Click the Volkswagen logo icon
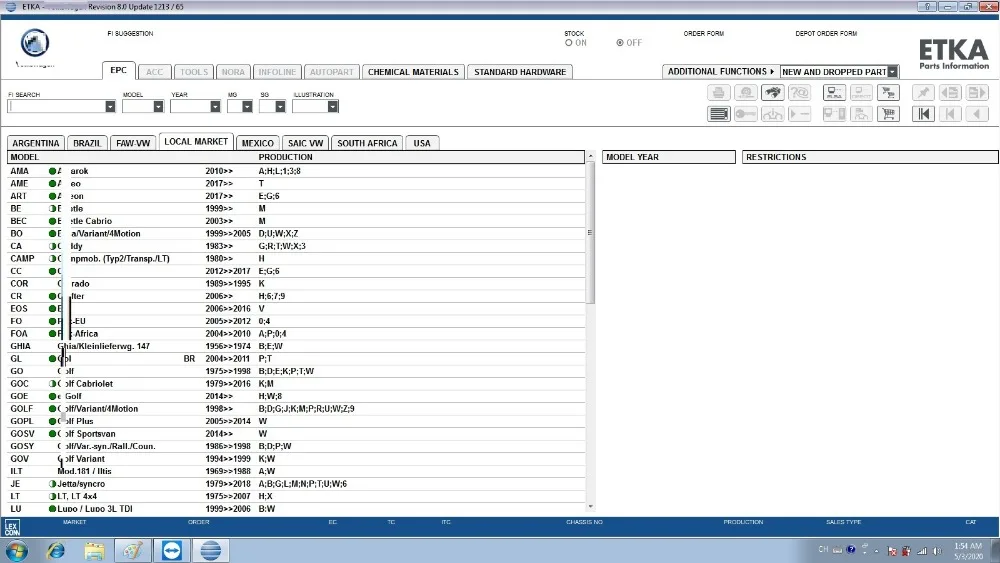The width and height of the screenshot is (1000, 563). [x=35, y=43]
